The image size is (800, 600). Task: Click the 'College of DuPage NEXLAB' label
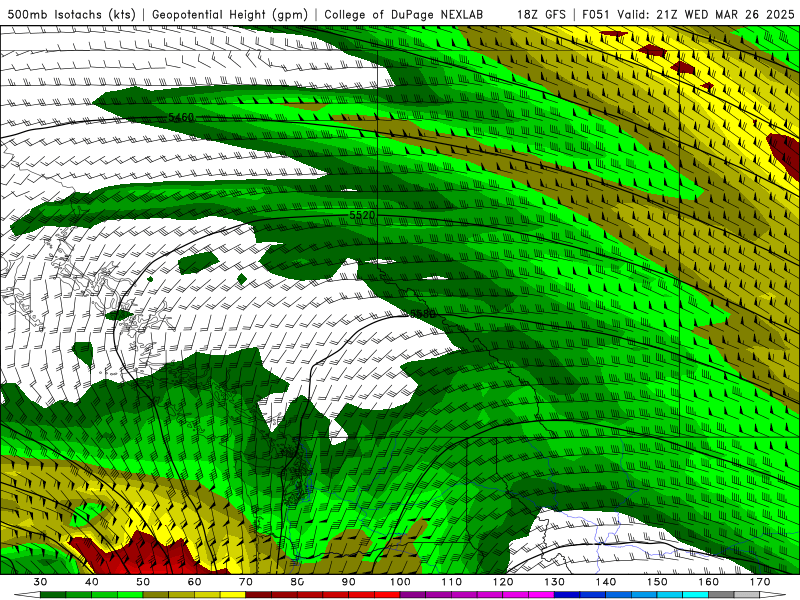[x=403, y=14]
